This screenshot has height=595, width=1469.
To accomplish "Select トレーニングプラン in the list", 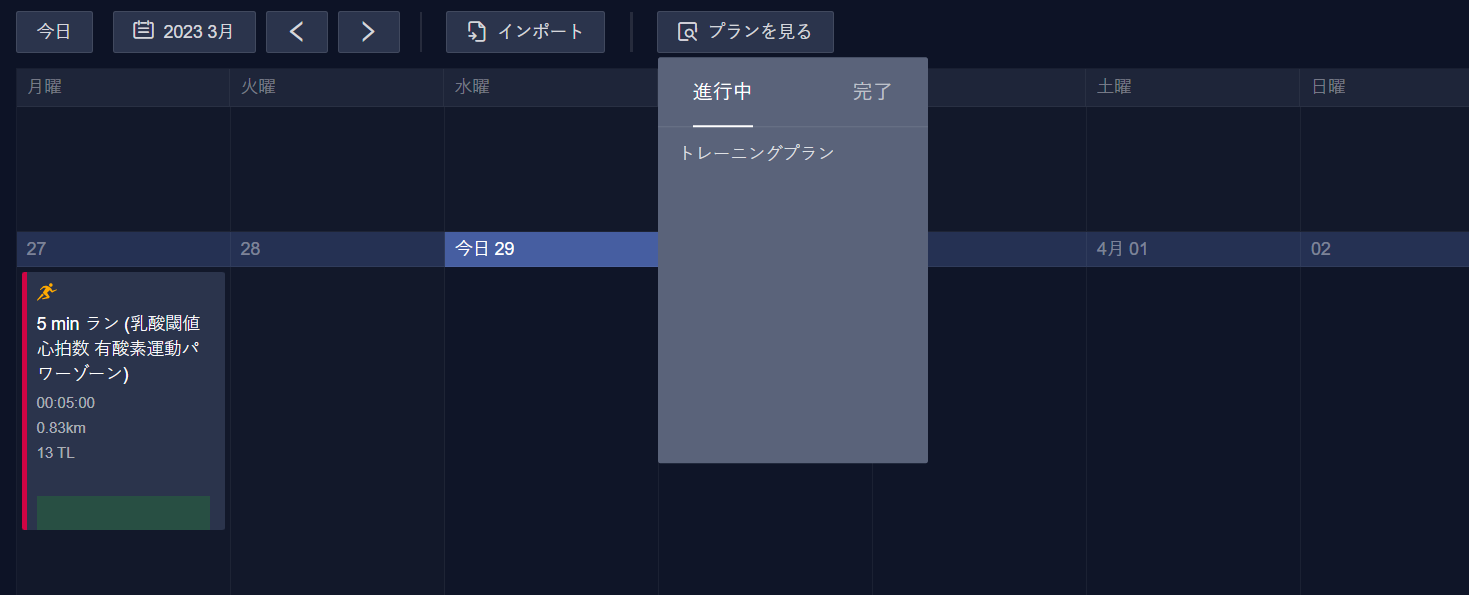I will pyautogui.click(x=757, y=153).
